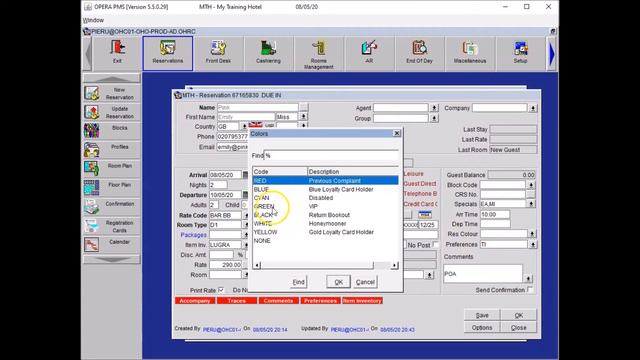Viewport: 640px width, 360px height.
Task: Open the Block Code dropdown arrow
Action: pyautogui.click(x=531, y=185)
